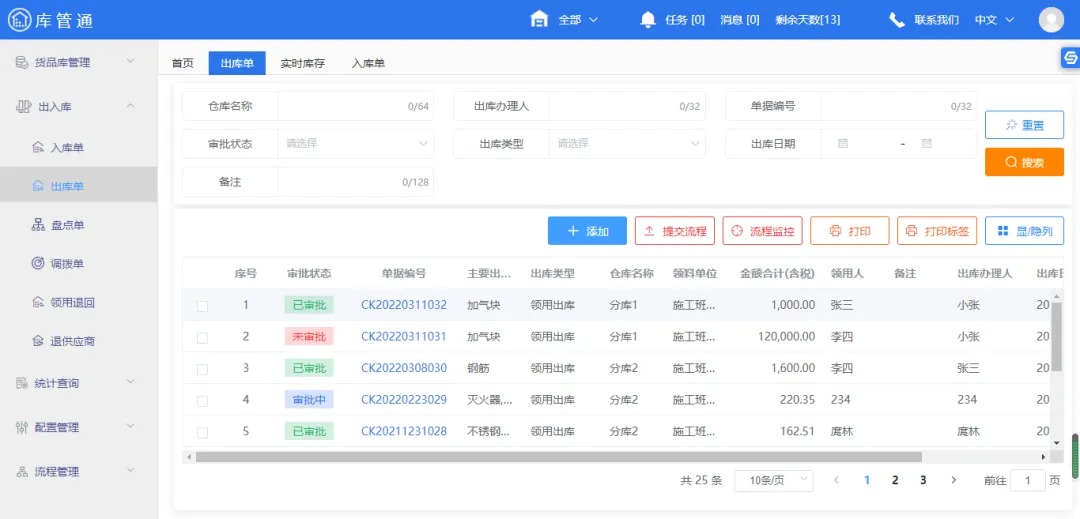Check the checkbox beside row 5
Viewport: 1080px width, 519px height.
pos(203,432)
